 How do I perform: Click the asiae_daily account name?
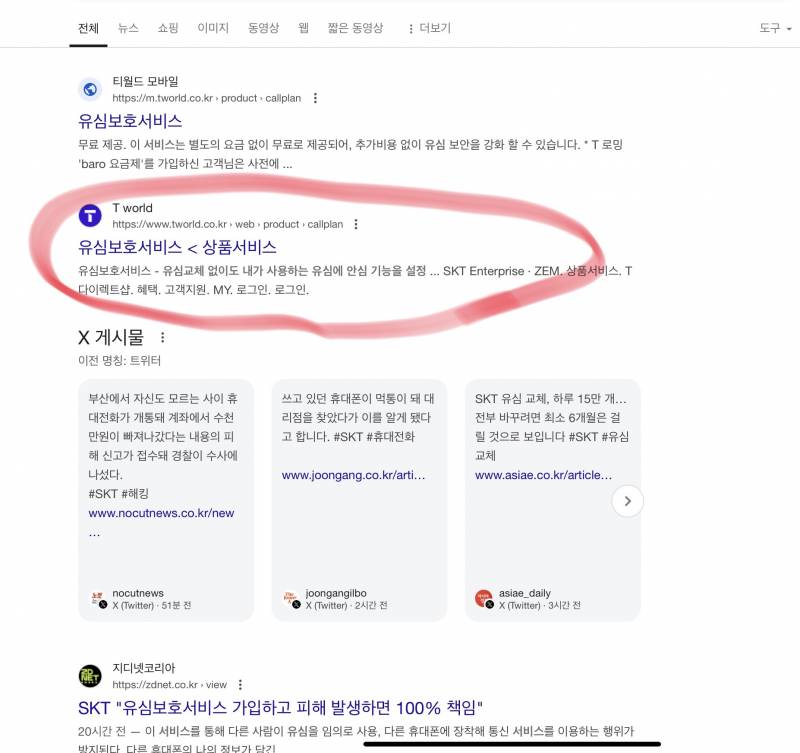[524, 593]
